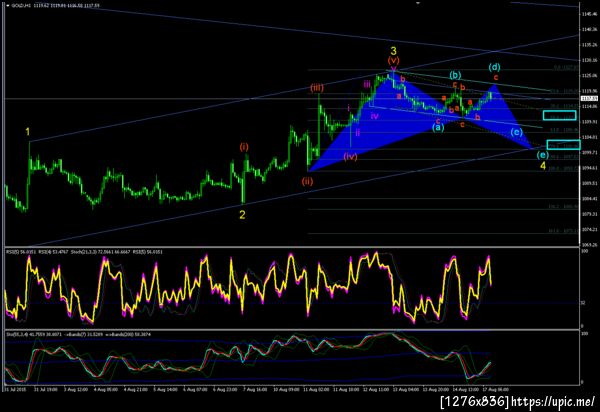This screenshot has height=412, width=600.
Task: Click the 1094.61 price axis label
Action: click(589, 168)
